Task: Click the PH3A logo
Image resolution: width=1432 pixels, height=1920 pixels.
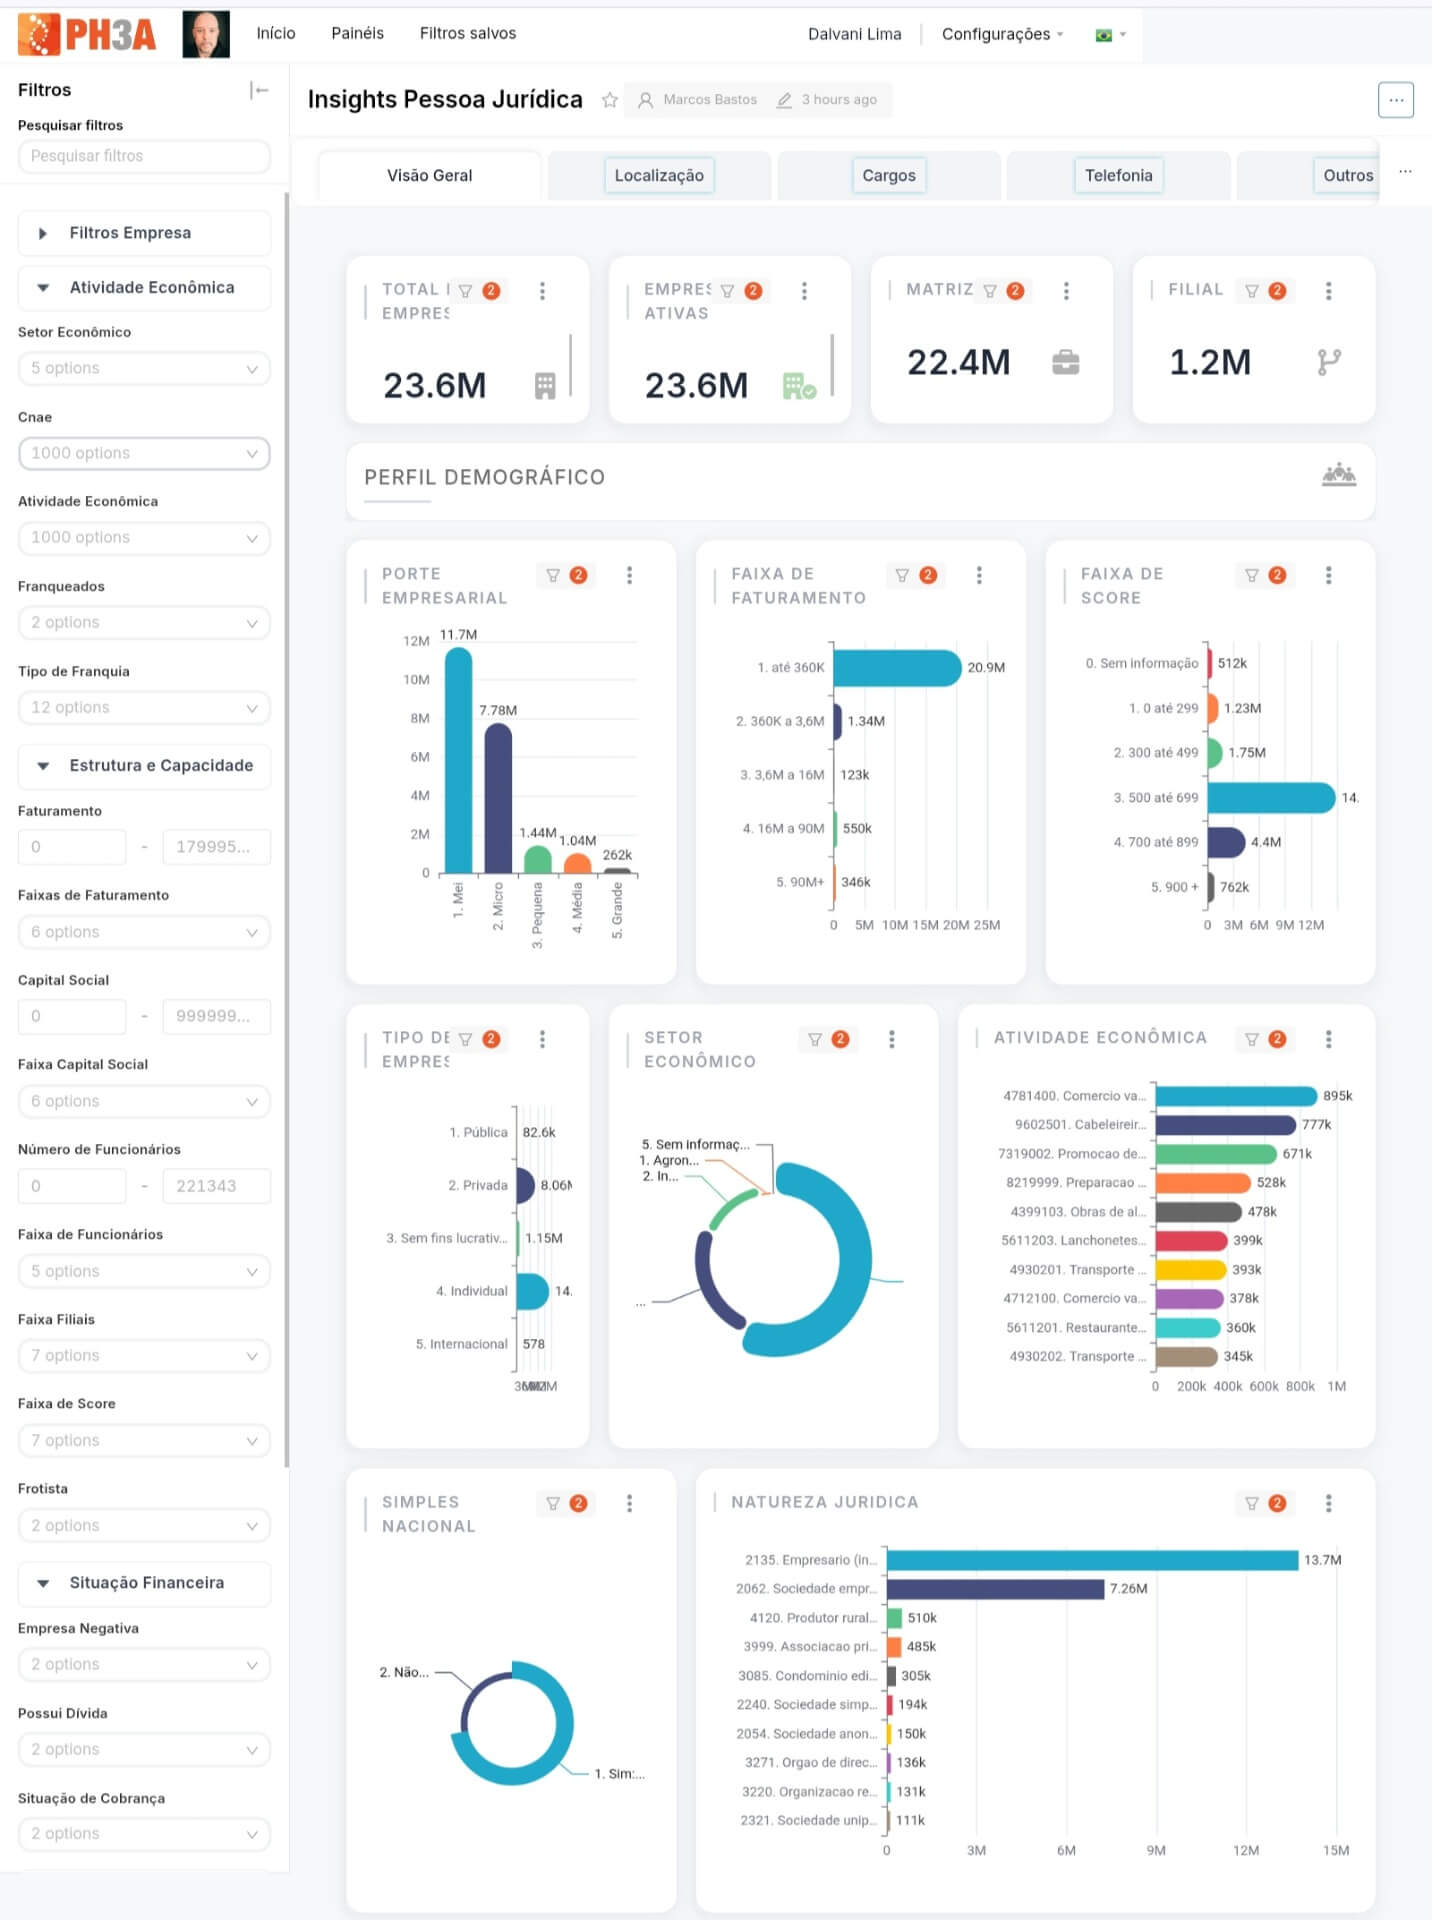Action: (88, 34)
